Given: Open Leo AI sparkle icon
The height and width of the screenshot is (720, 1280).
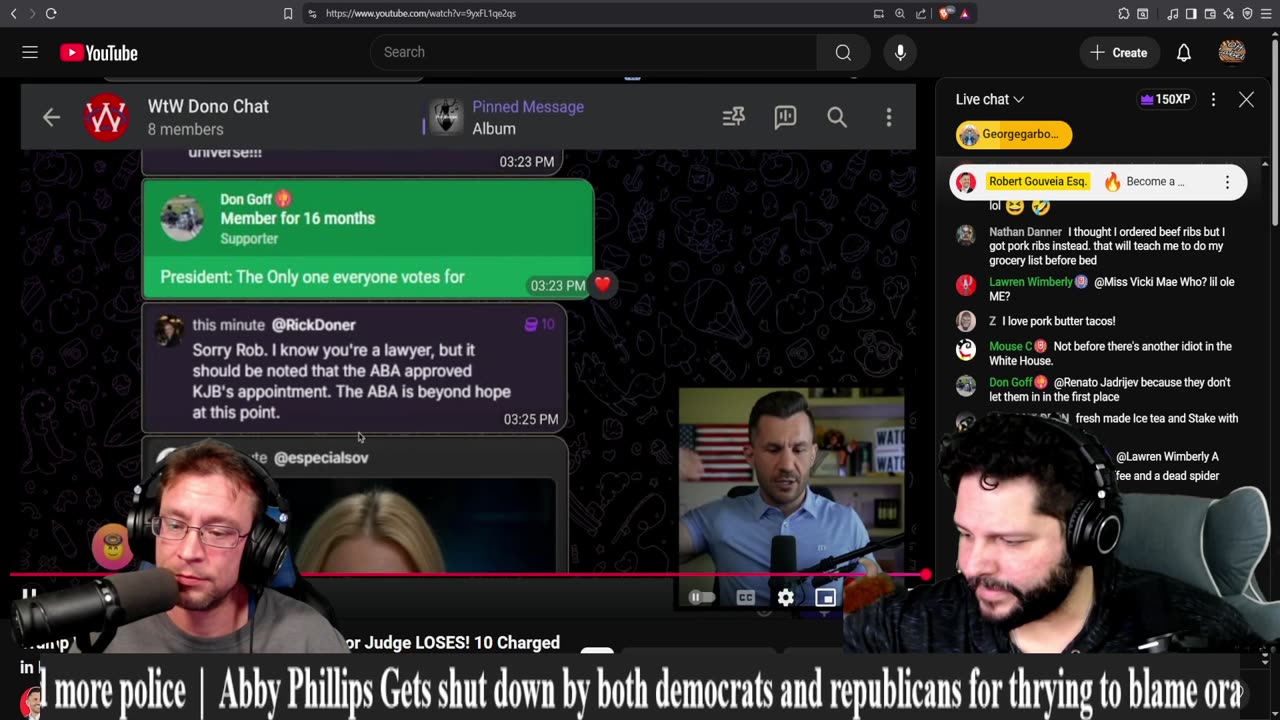Looking at the screenshot, I should (1229, 13).
